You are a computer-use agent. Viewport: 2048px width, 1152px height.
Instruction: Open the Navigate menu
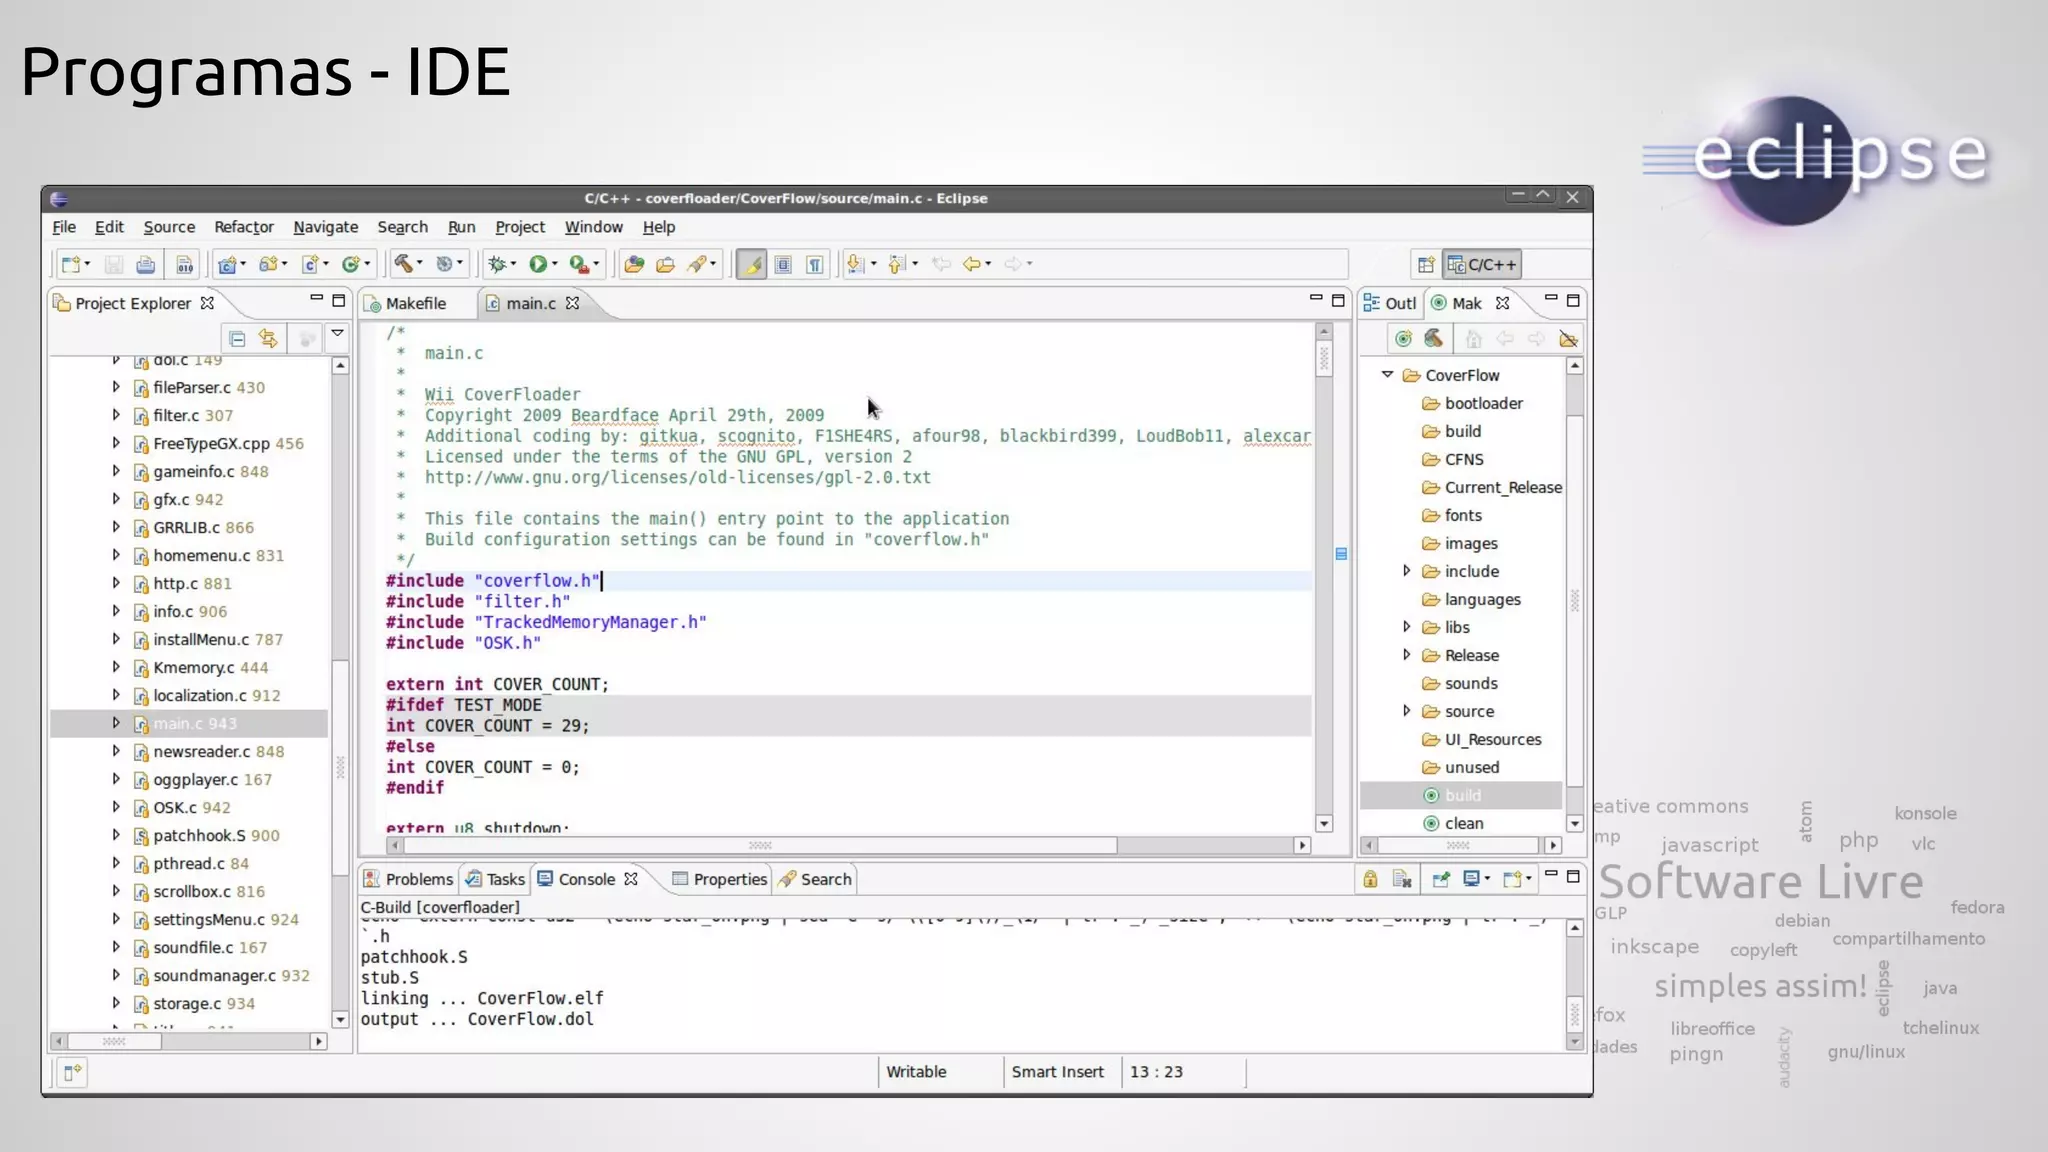(326, 227)
